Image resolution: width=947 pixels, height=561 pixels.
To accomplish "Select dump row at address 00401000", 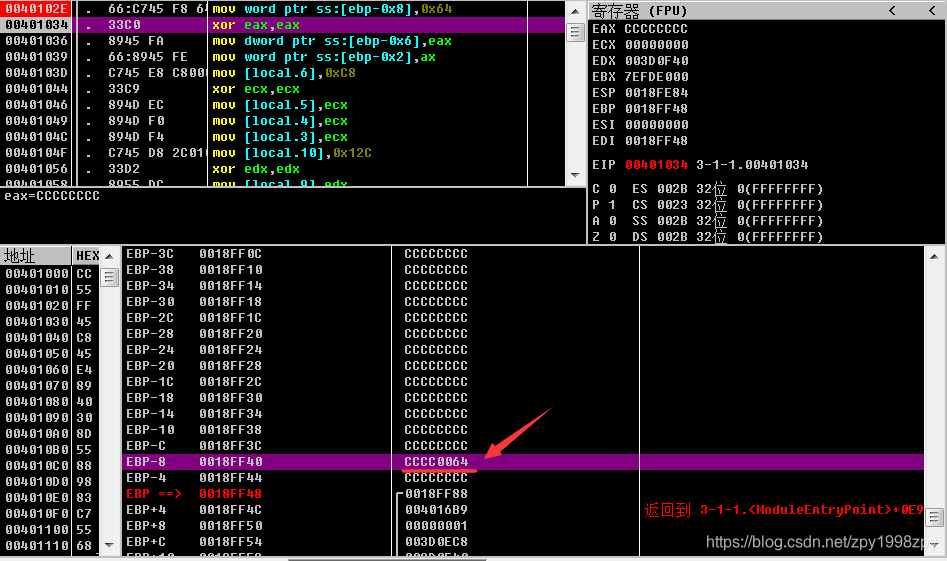I will (50, 274).
